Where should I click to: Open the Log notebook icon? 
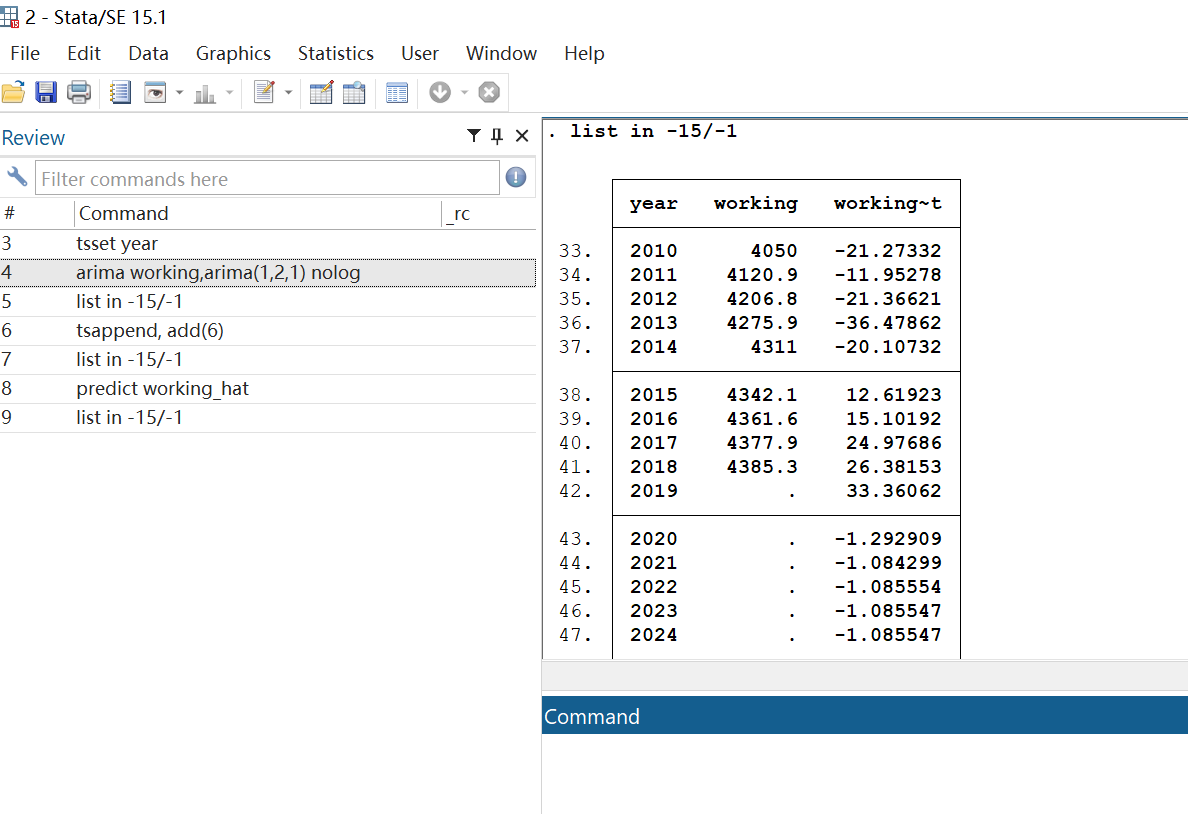coord(120,93)
